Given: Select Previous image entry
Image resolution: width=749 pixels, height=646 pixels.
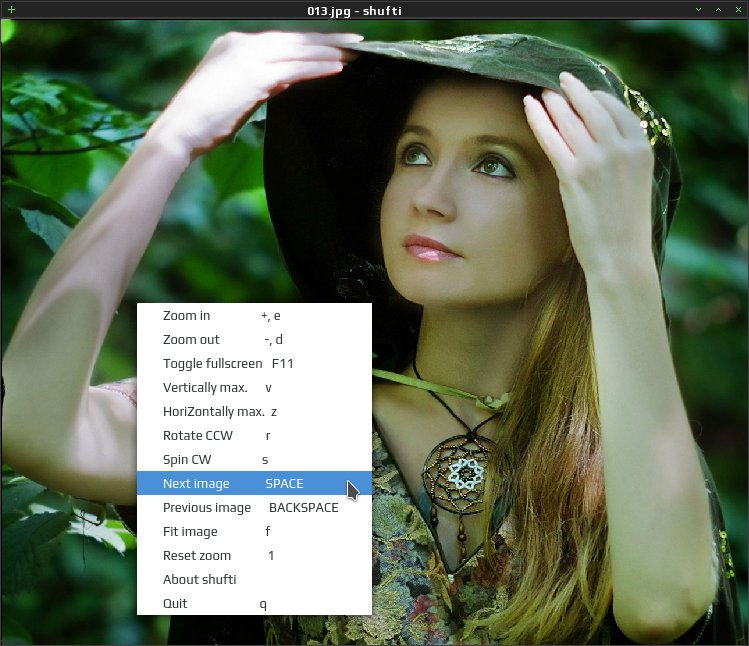Looking at the screenshot, I should [x=254, y=507].
